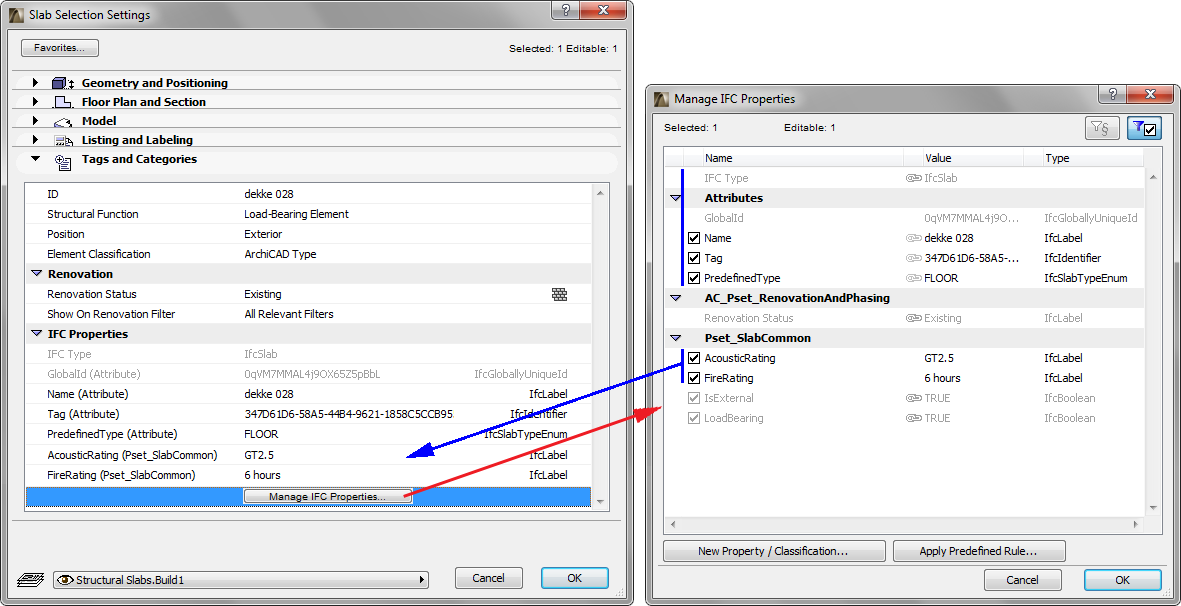
Task: Click the FireRating (Pset_SlabCommon) row in Slab Settings
Action: (x=308, y=476)
